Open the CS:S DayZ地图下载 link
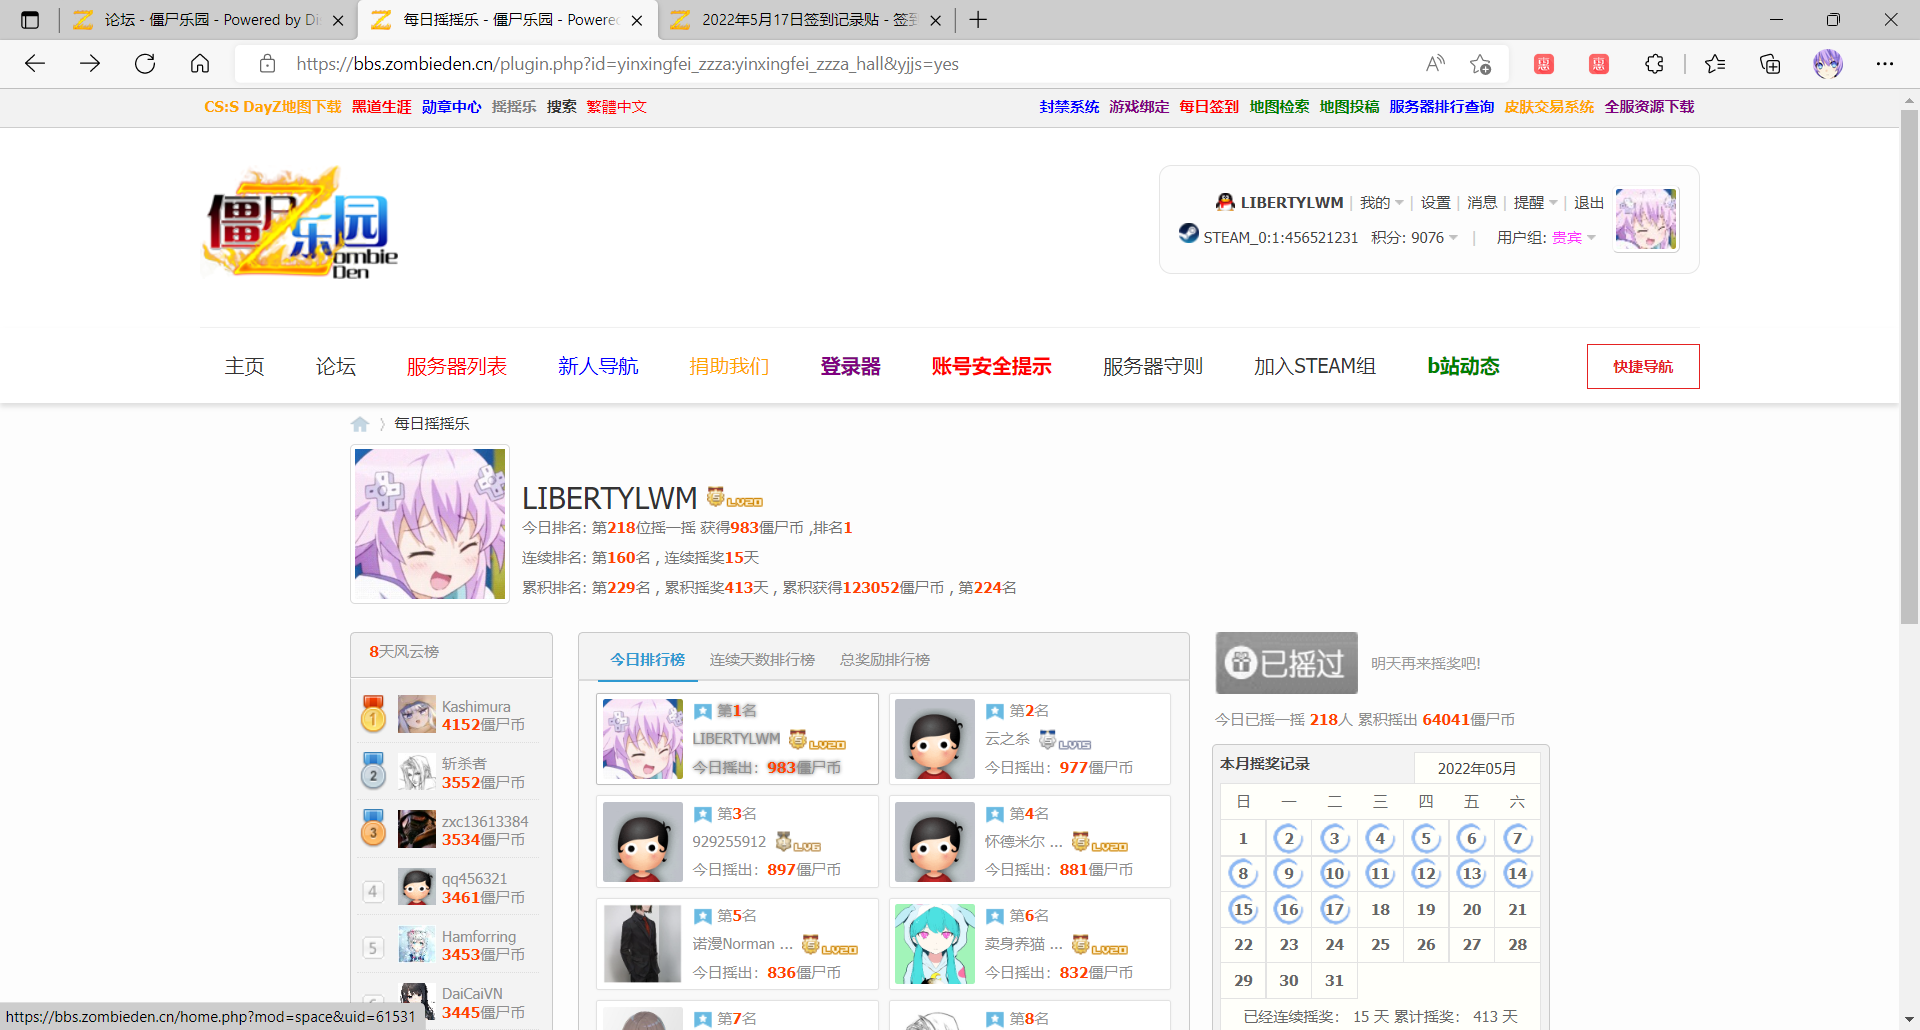 [x=273, y=107]
